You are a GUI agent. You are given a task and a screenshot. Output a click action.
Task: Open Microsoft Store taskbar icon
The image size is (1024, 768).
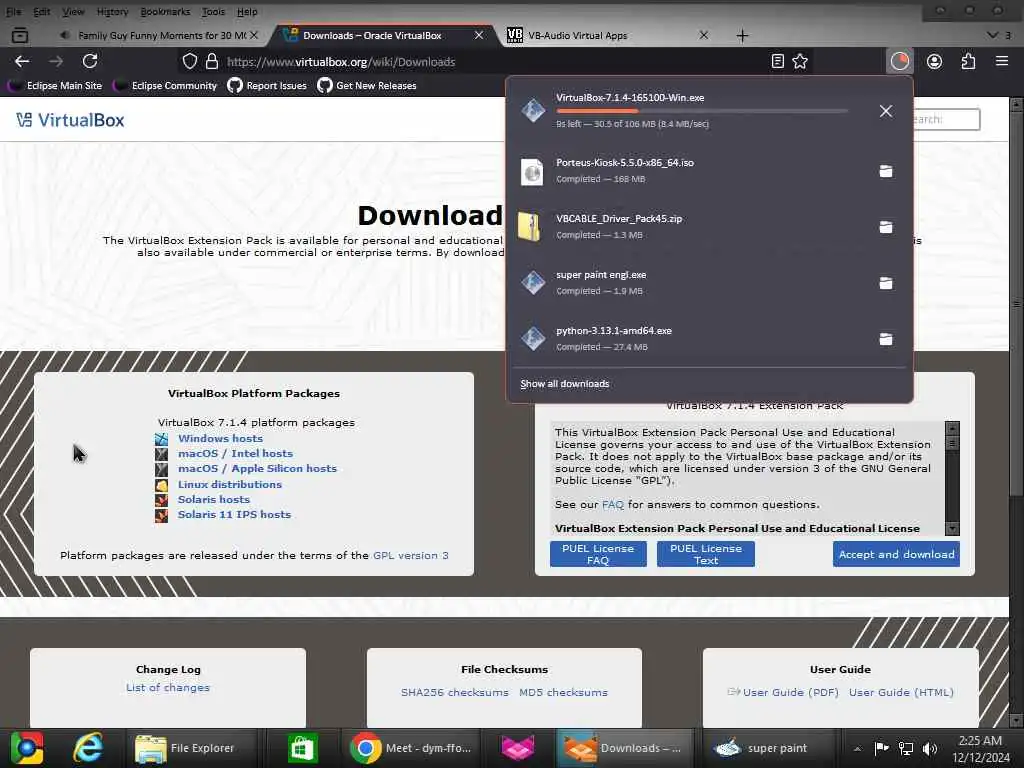302,748
